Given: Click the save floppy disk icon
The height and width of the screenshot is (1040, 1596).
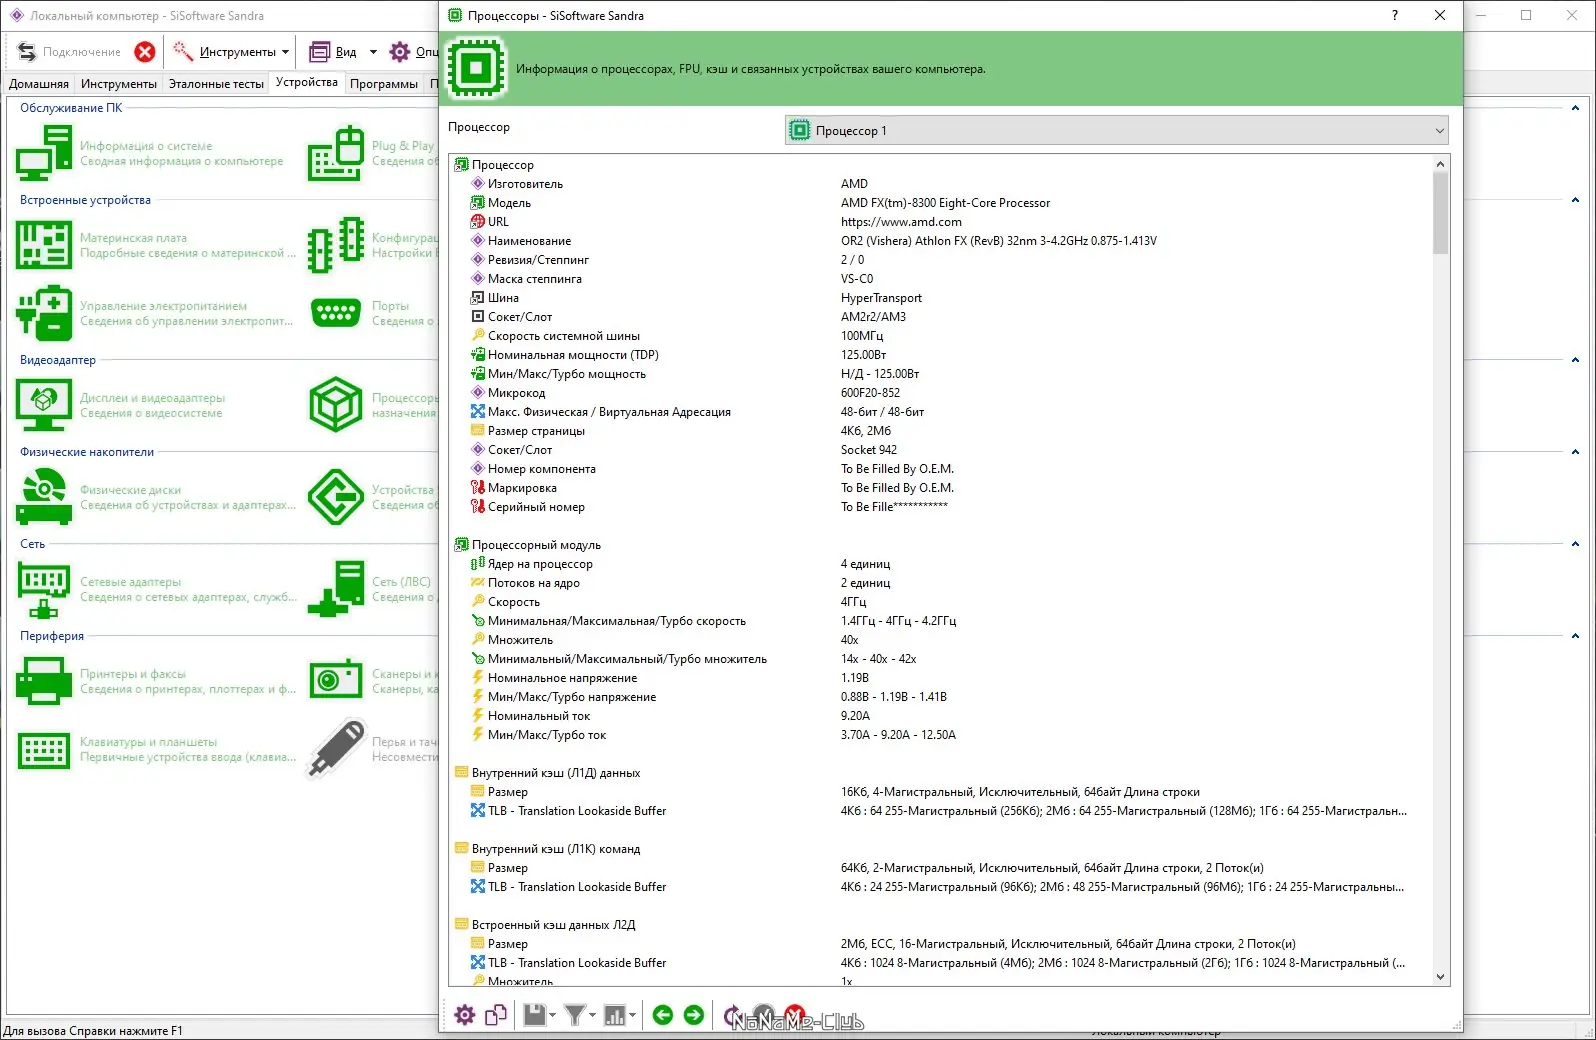Looking at the screenshot, I should click(535, 1016).
